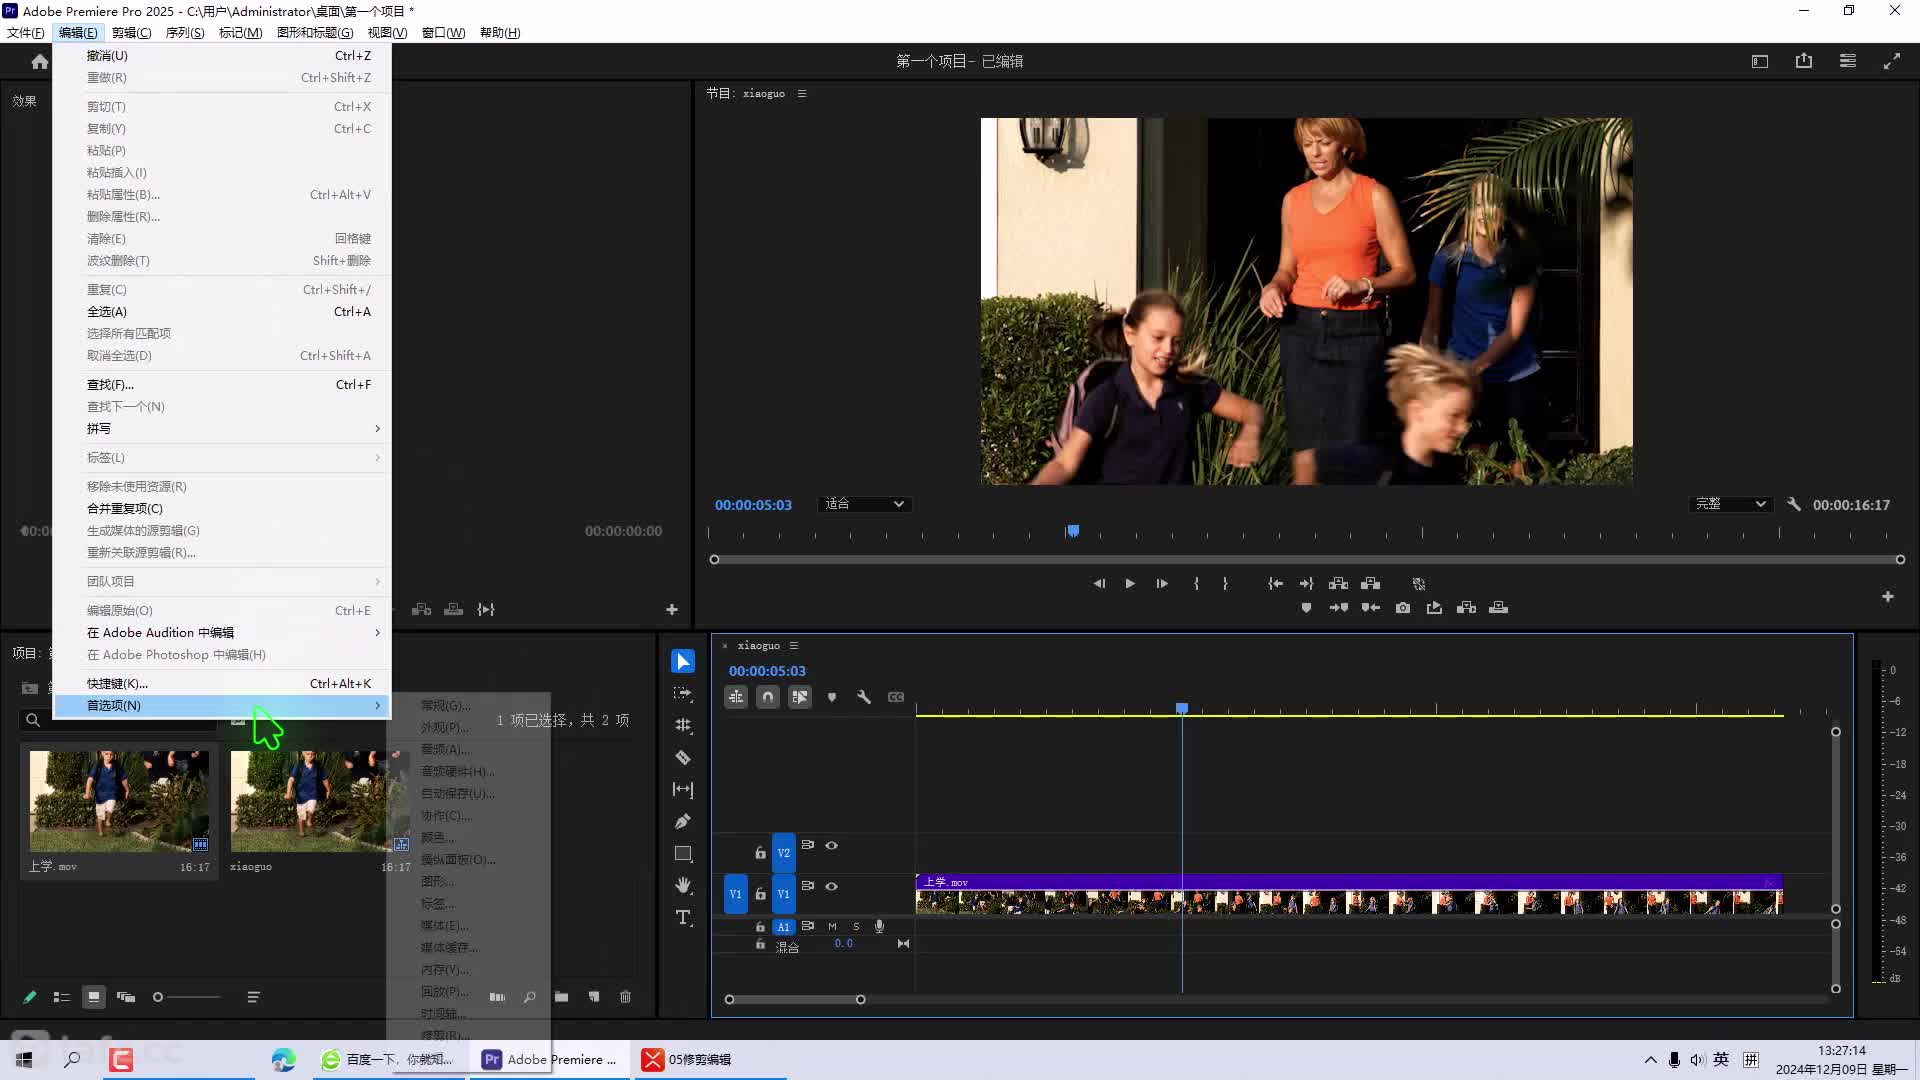Screen dimensions: 1920x1080
Task: Toggle V2 track lock
Action: (x=760, y=853)
